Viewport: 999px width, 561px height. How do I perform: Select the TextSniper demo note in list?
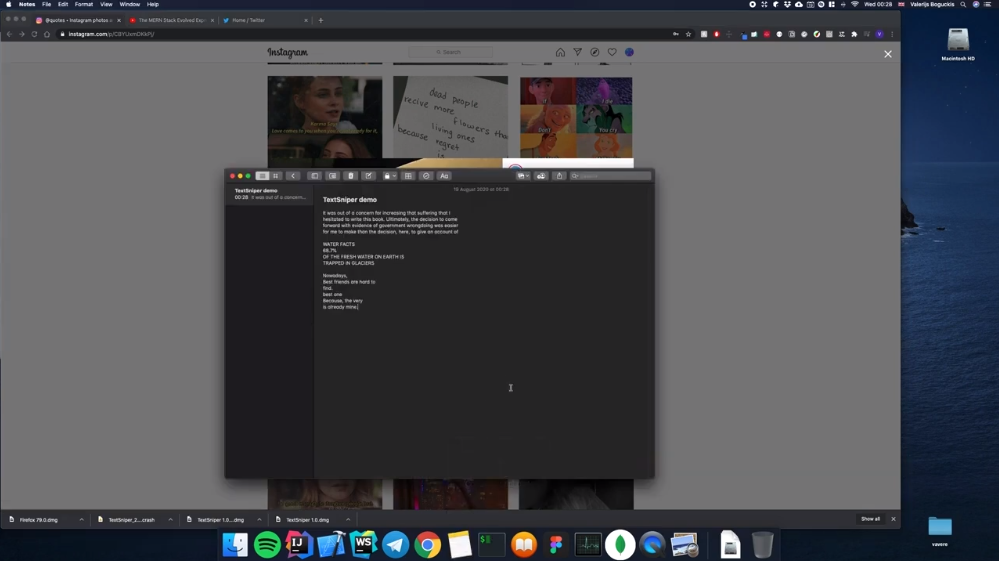(x=270, y=194)
